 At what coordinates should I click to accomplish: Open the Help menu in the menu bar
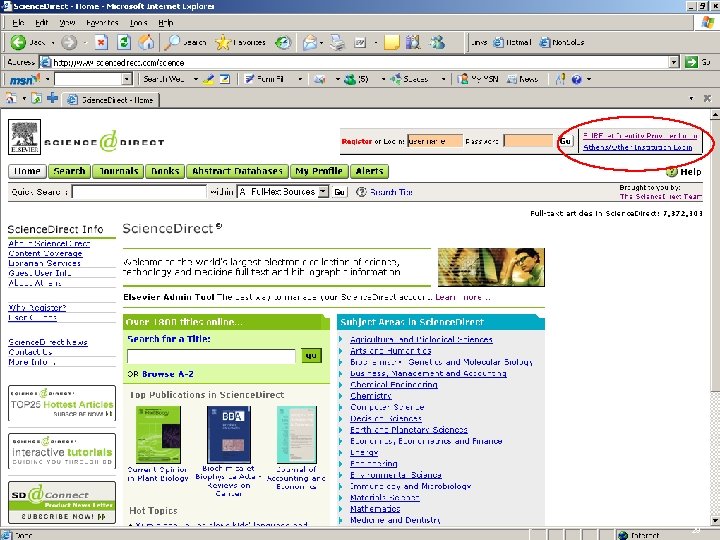(x=165, y=22)
